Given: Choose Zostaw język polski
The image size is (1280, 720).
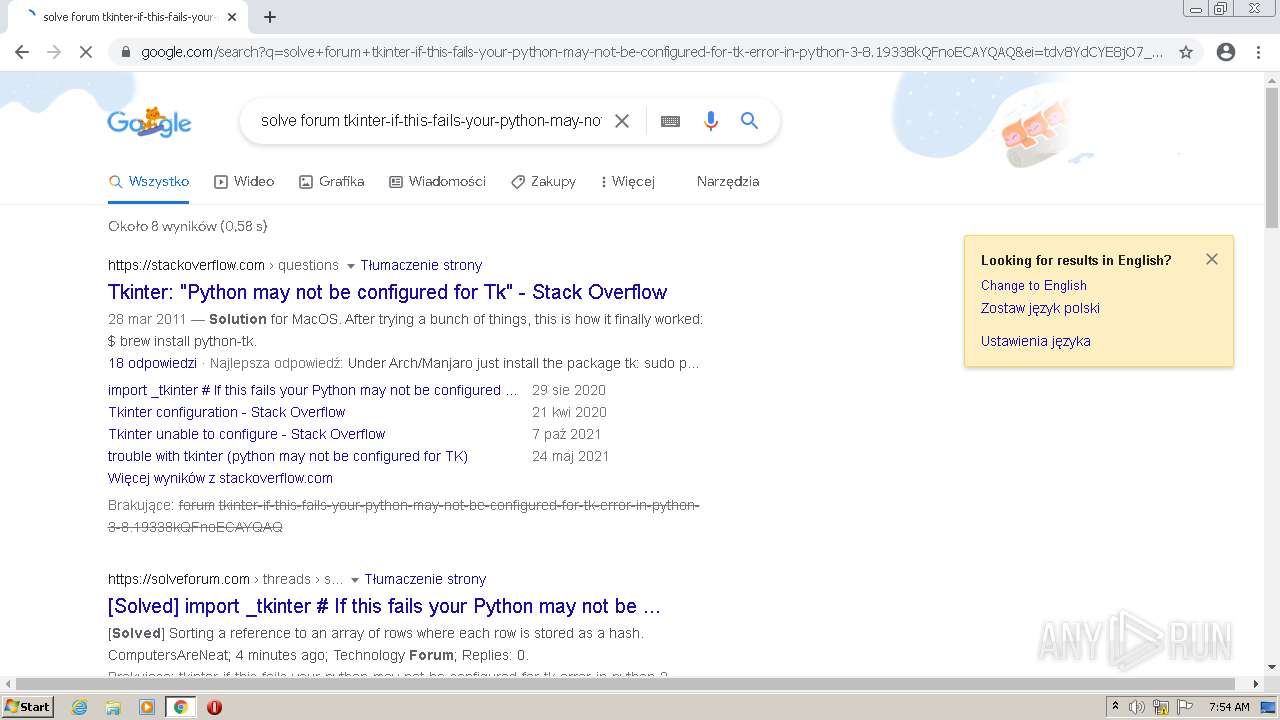Looking at the screenshot, I should click(1040, 308).
